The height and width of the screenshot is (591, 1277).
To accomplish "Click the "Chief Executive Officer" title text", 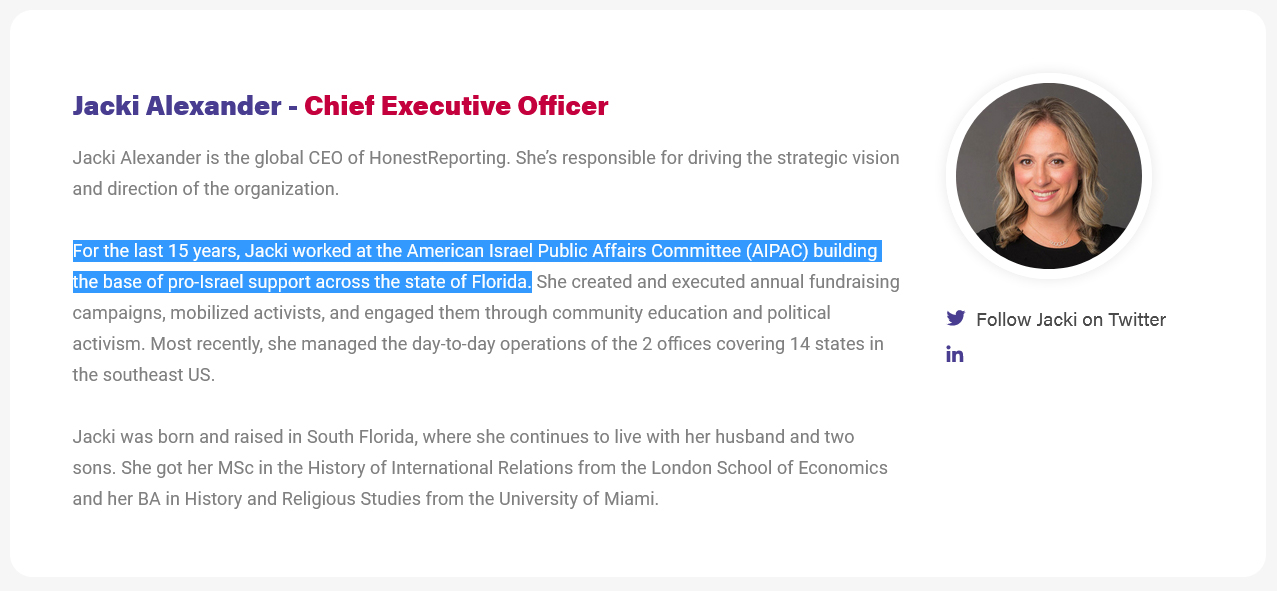I will tap(456, 106).
